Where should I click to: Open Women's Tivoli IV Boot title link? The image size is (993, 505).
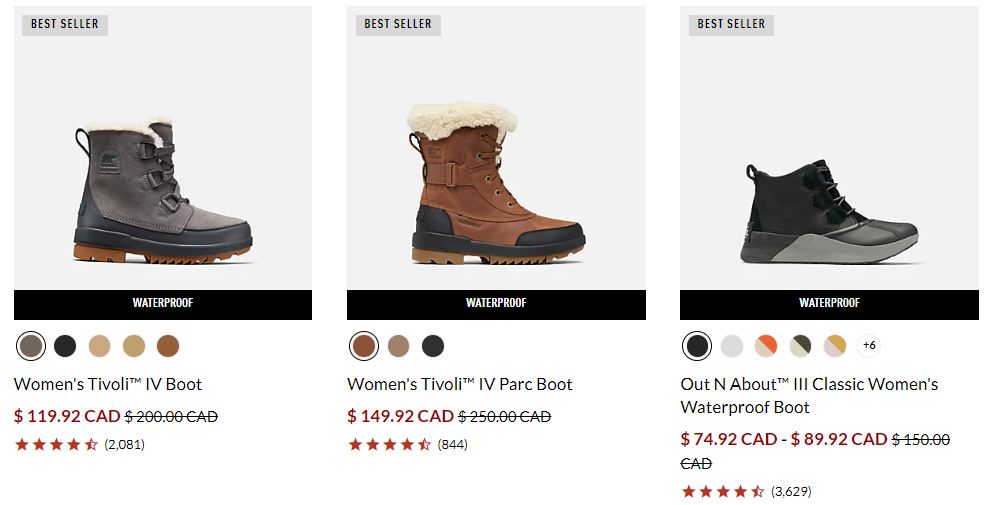coord(108,384)
